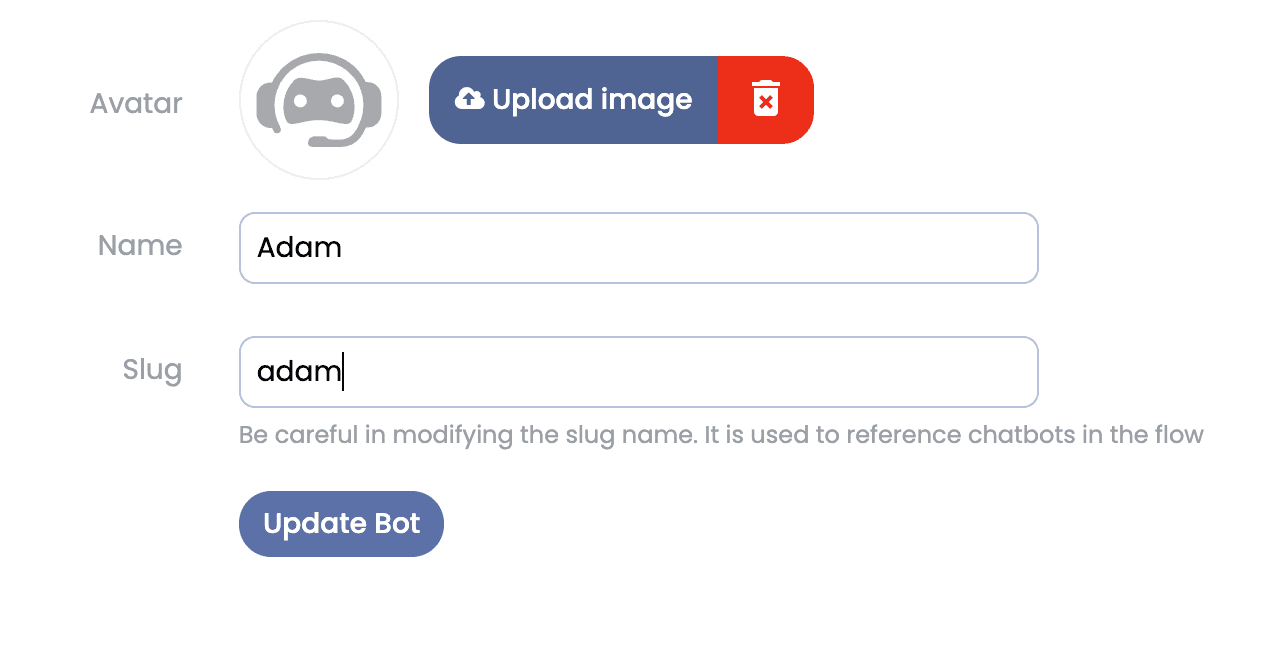
Task: Submit the form using Update Bot
Action: click(x=341, y=524)
